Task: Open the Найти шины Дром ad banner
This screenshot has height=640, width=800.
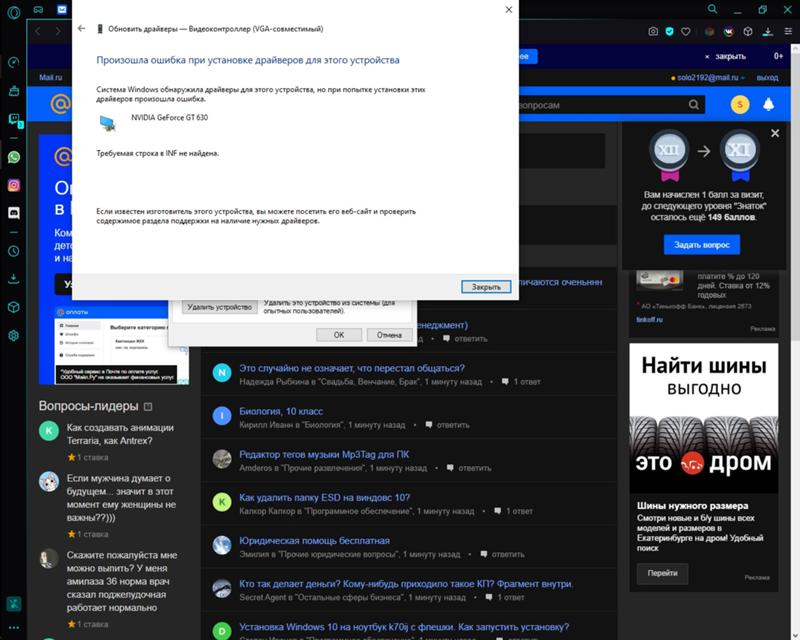Action: (704, 417)
